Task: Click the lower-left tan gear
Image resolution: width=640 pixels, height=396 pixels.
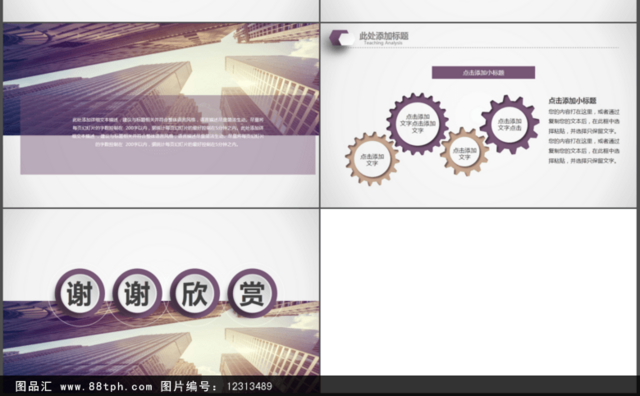Action: click(372, 159)
